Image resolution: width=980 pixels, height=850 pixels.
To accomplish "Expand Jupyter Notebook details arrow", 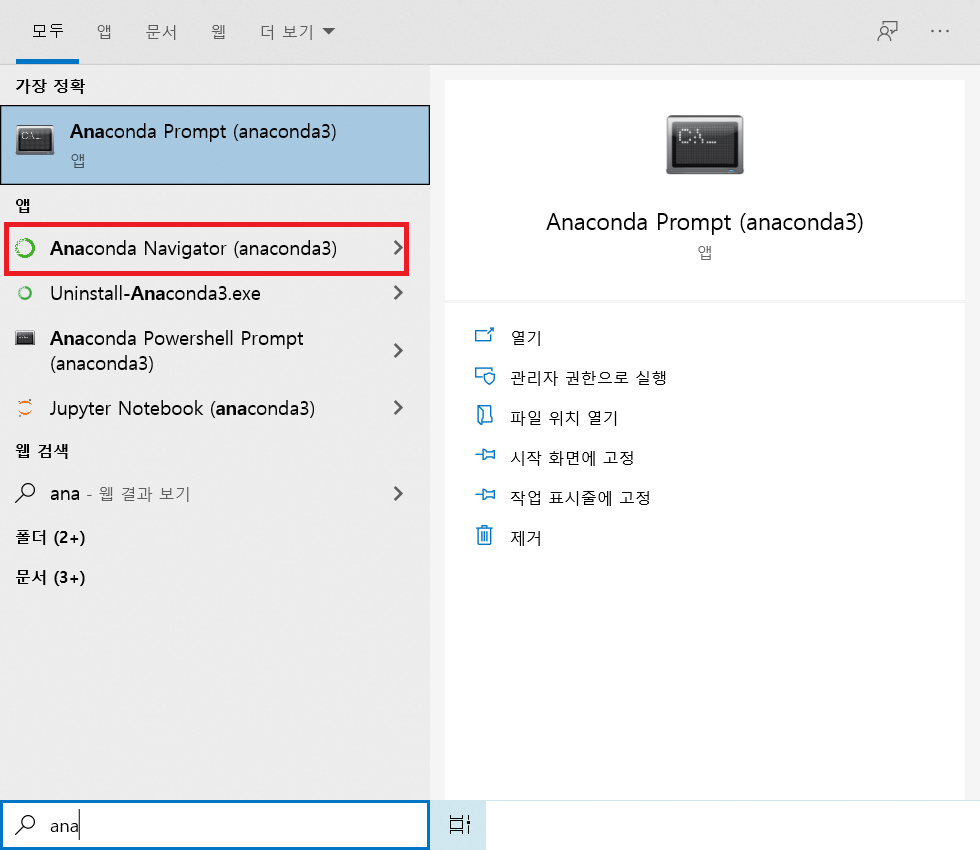I will [x=398, y=408].
